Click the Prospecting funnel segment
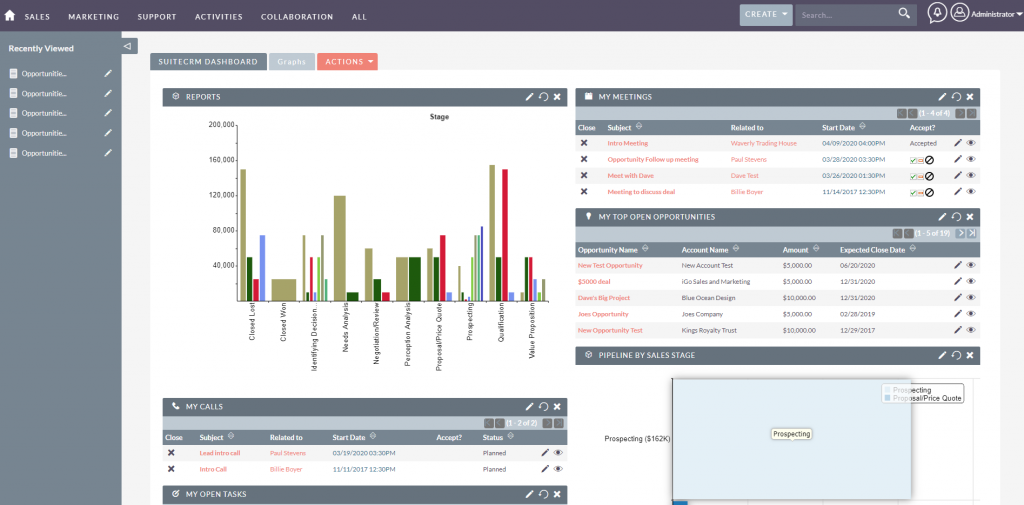This screenshot has height=505, width=1024. click(792, 438)
